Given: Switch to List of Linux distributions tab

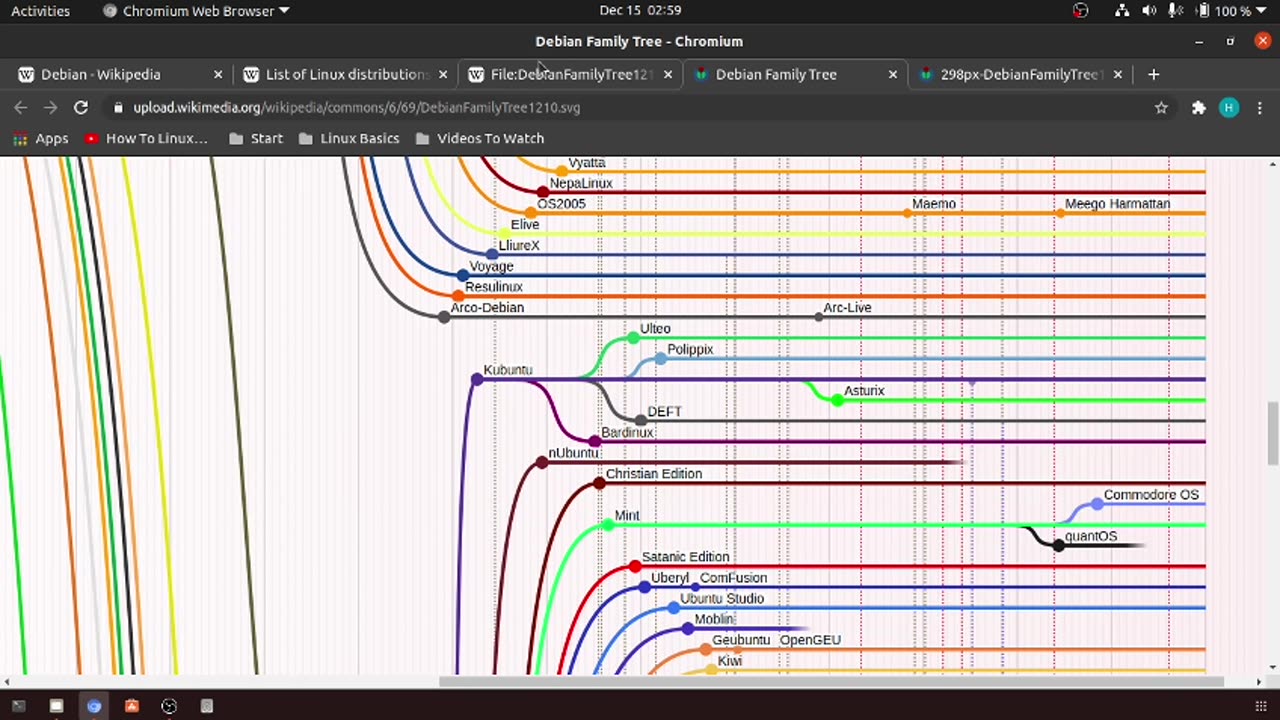Looking at the screenshot, I should [347, 74].
